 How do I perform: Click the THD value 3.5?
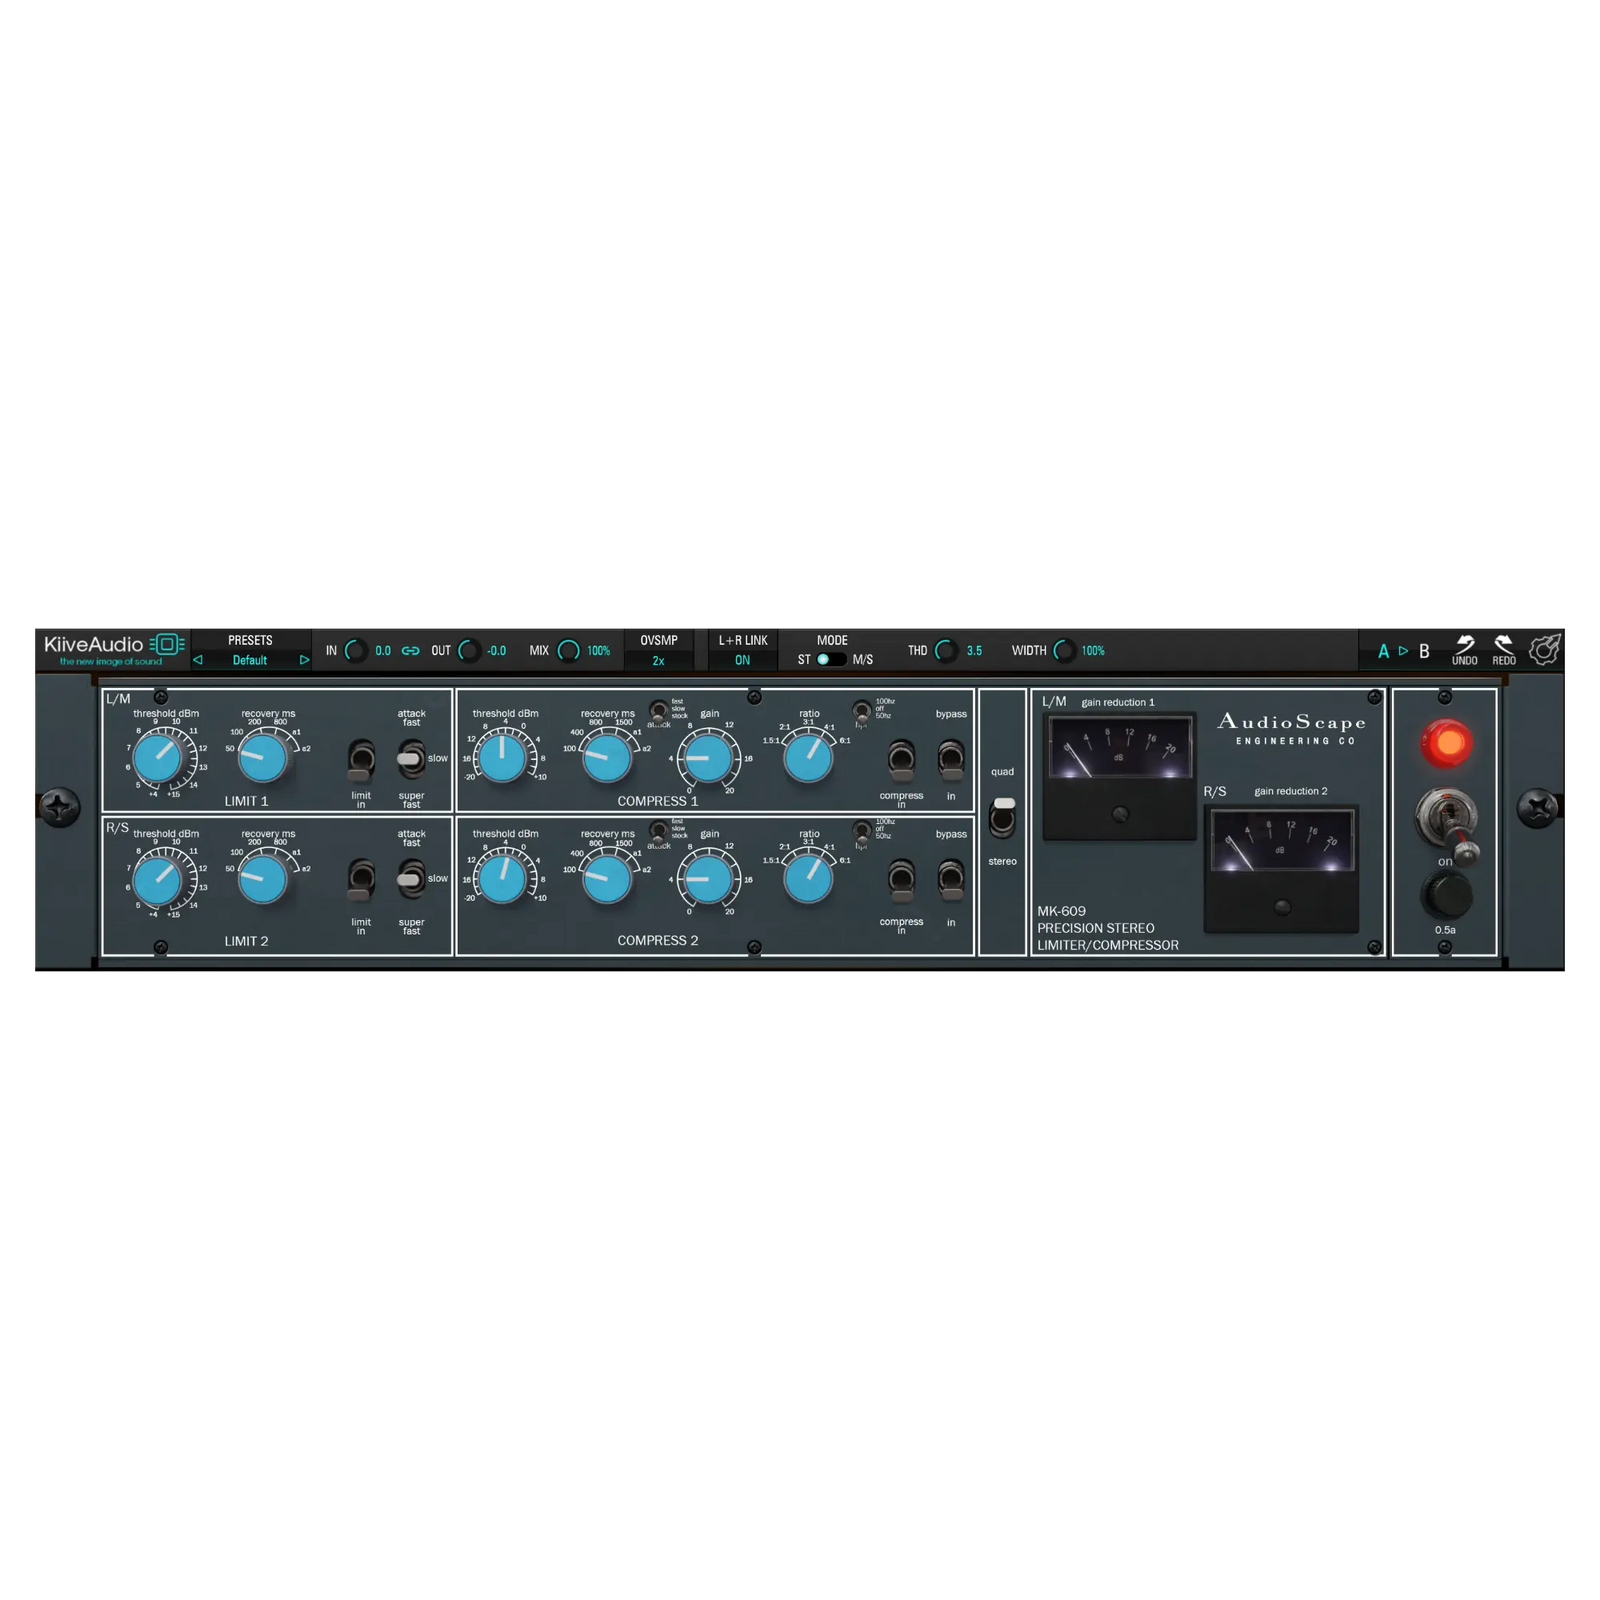(x=974, y=651)
